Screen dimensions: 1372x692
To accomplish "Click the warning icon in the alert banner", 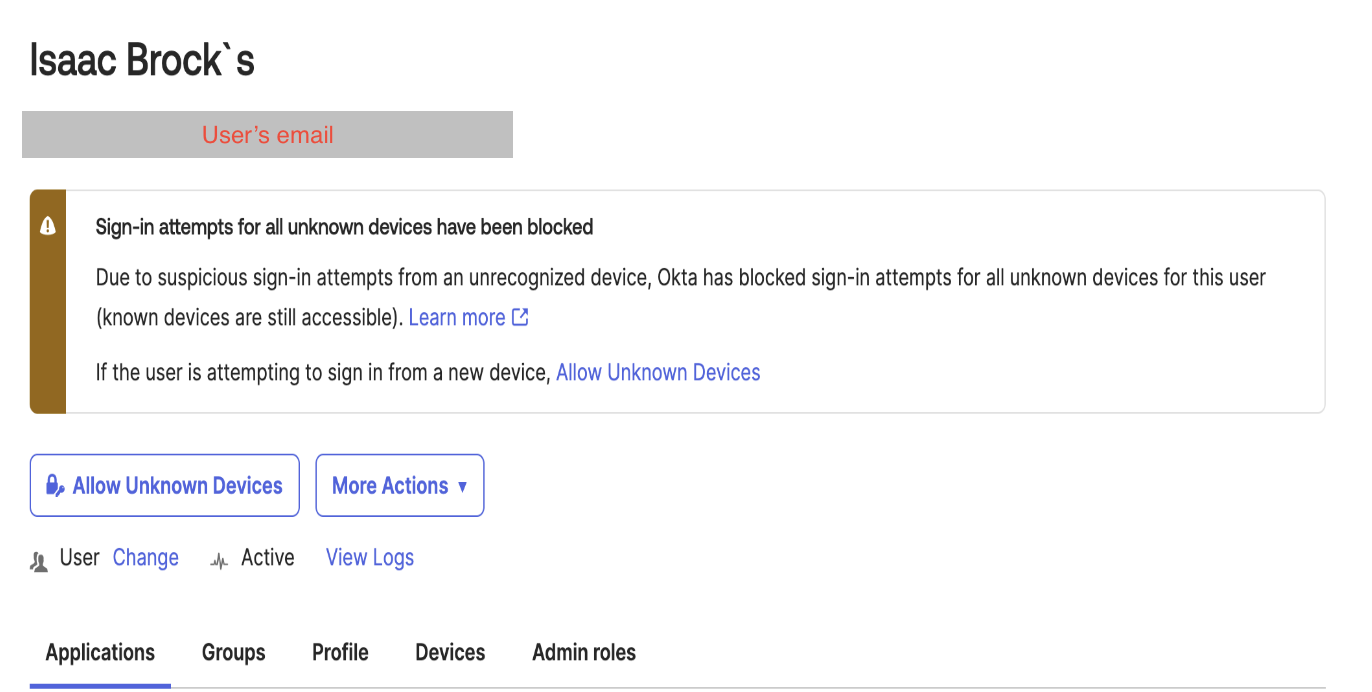I will 48,227.
